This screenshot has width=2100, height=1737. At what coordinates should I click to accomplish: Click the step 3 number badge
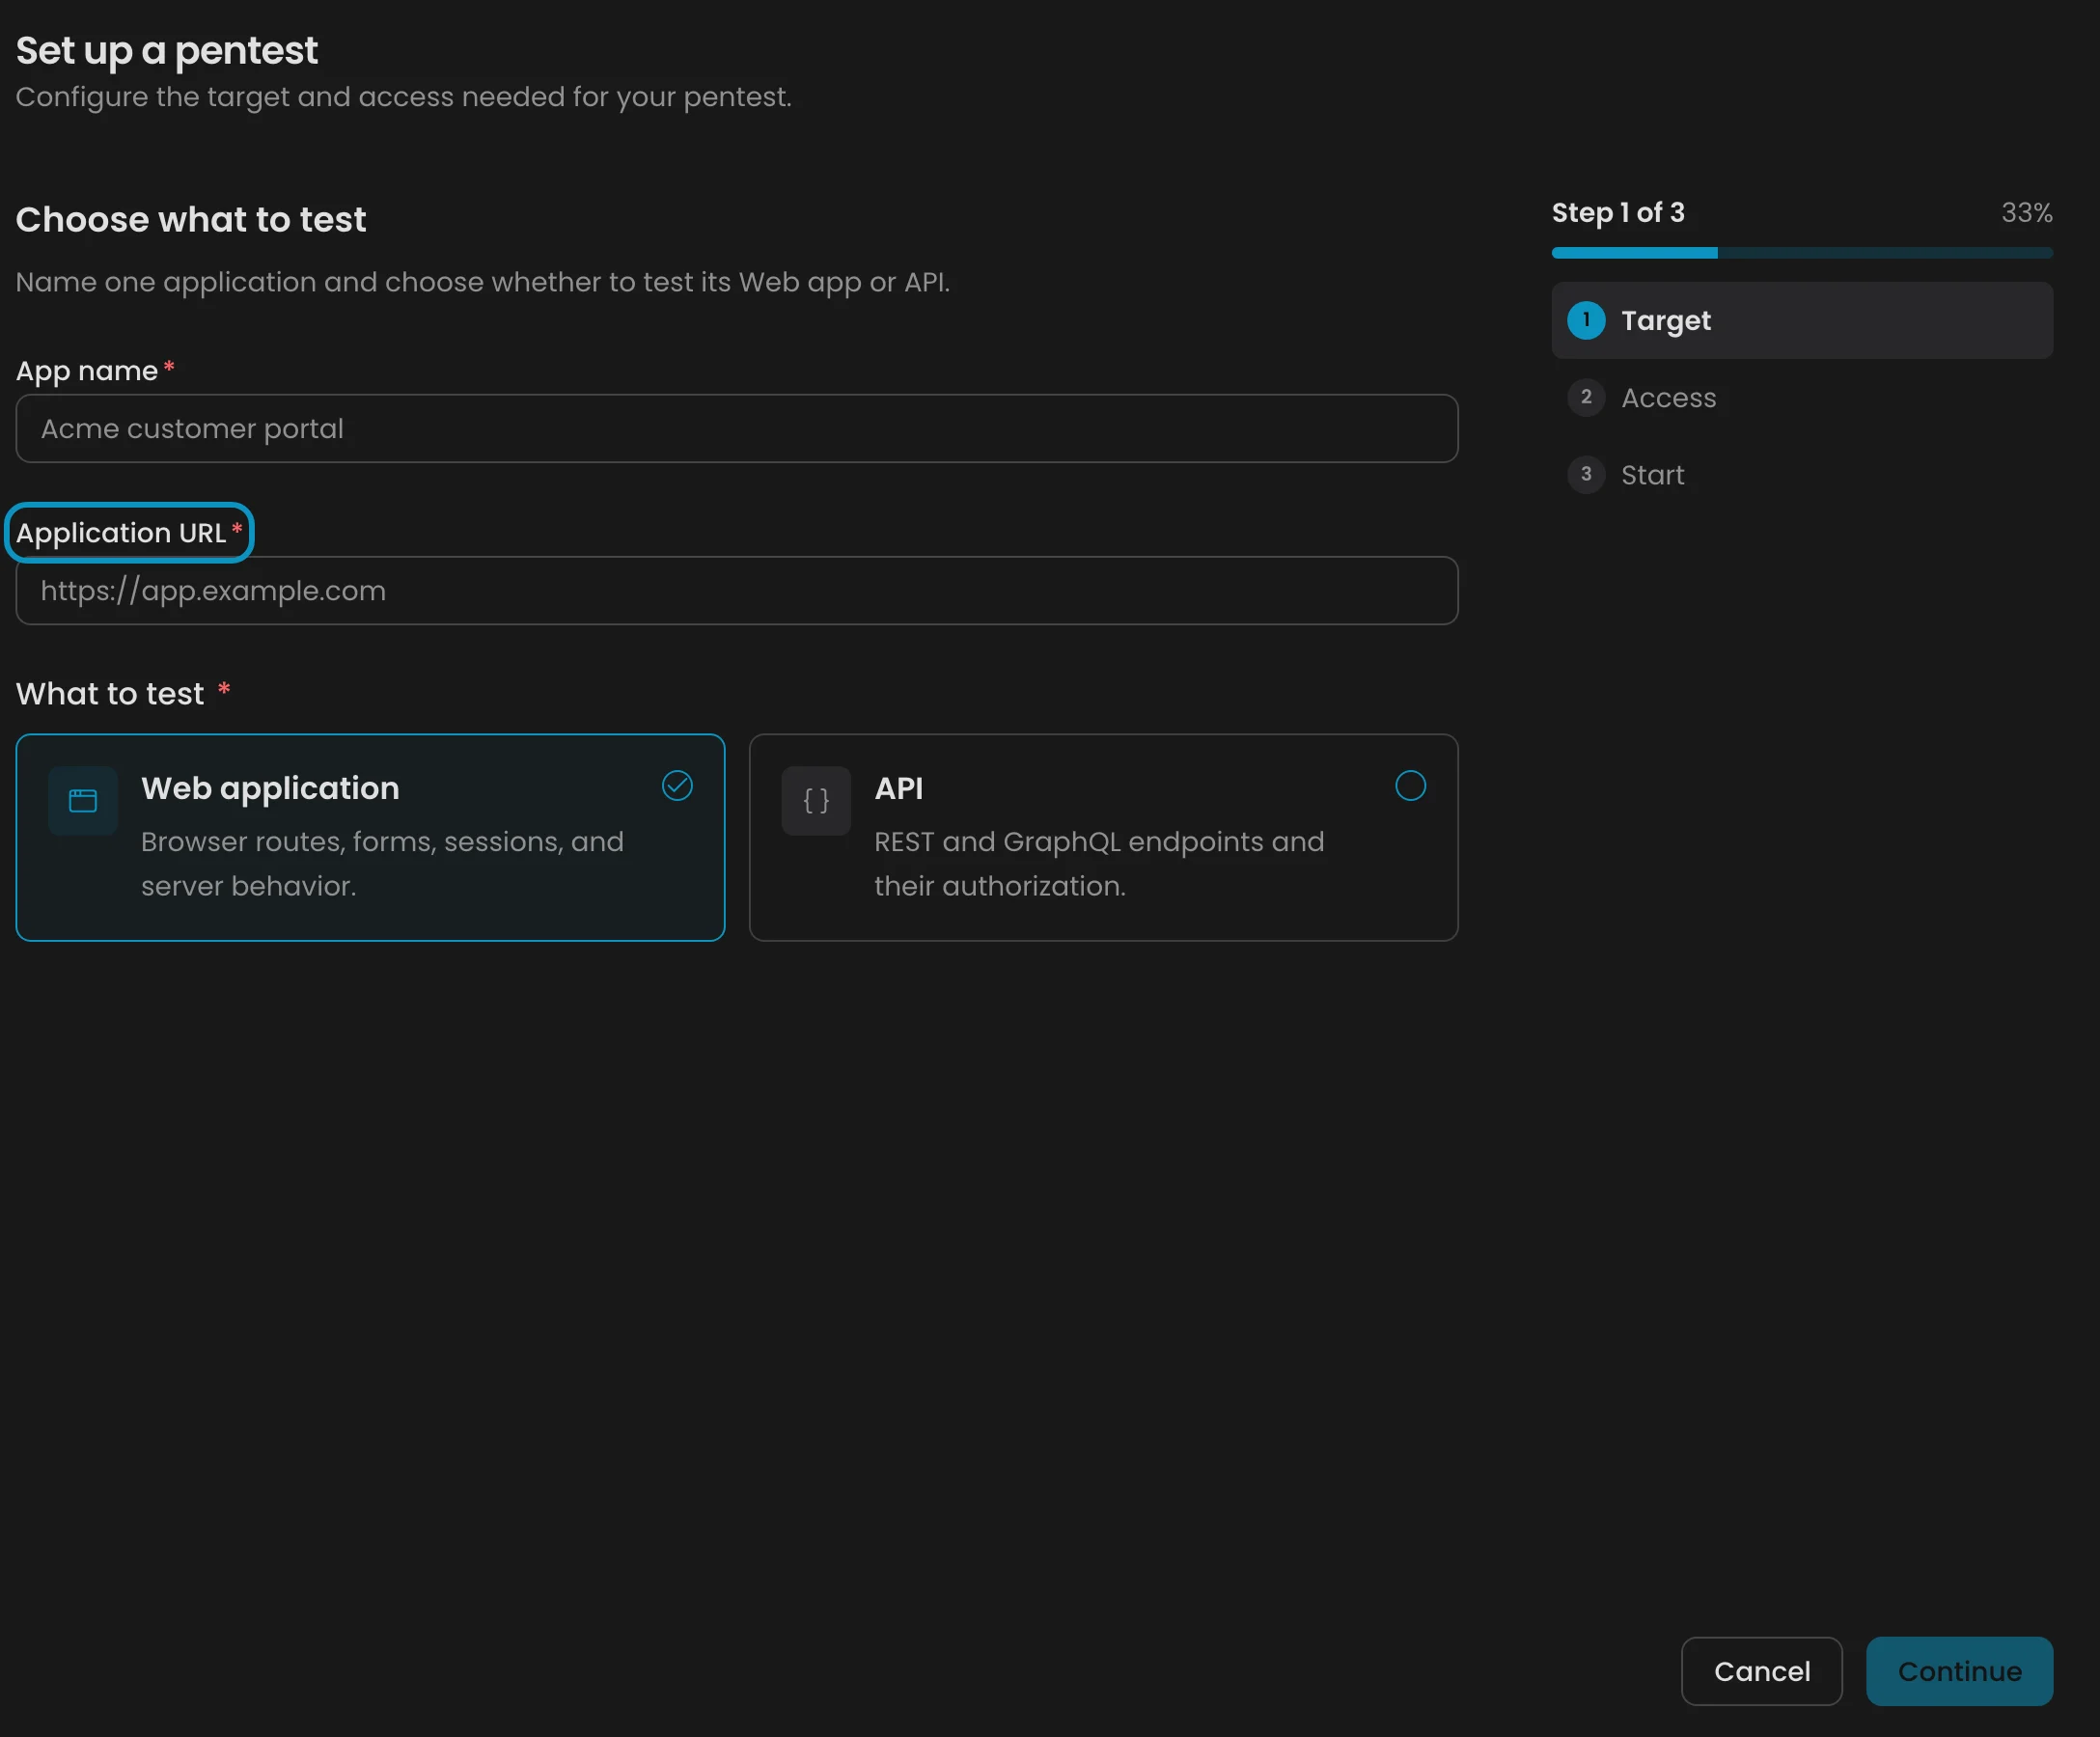1586,474
